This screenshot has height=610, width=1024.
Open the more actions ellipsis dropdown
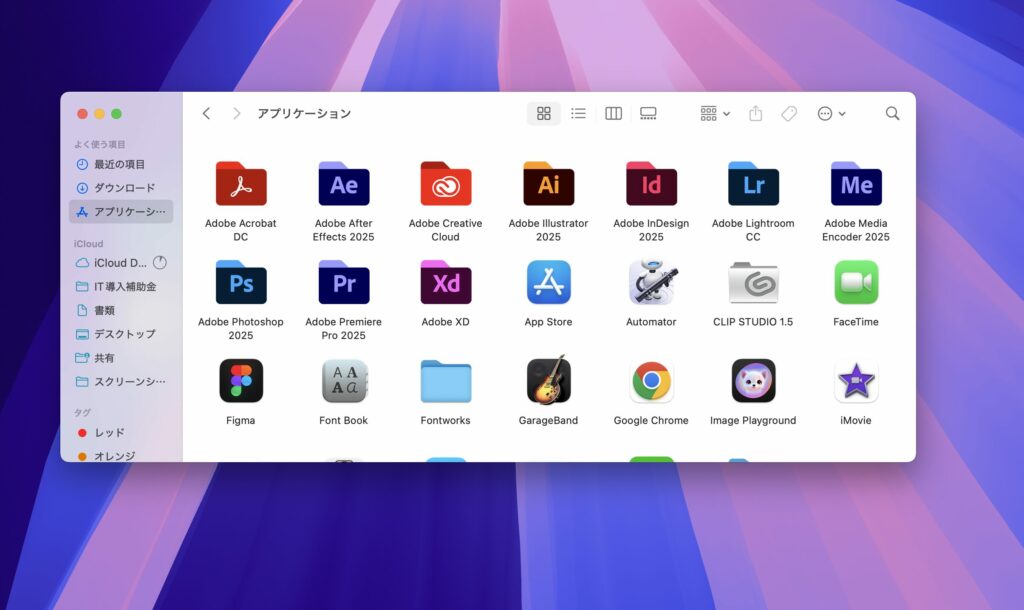point(831,114)
